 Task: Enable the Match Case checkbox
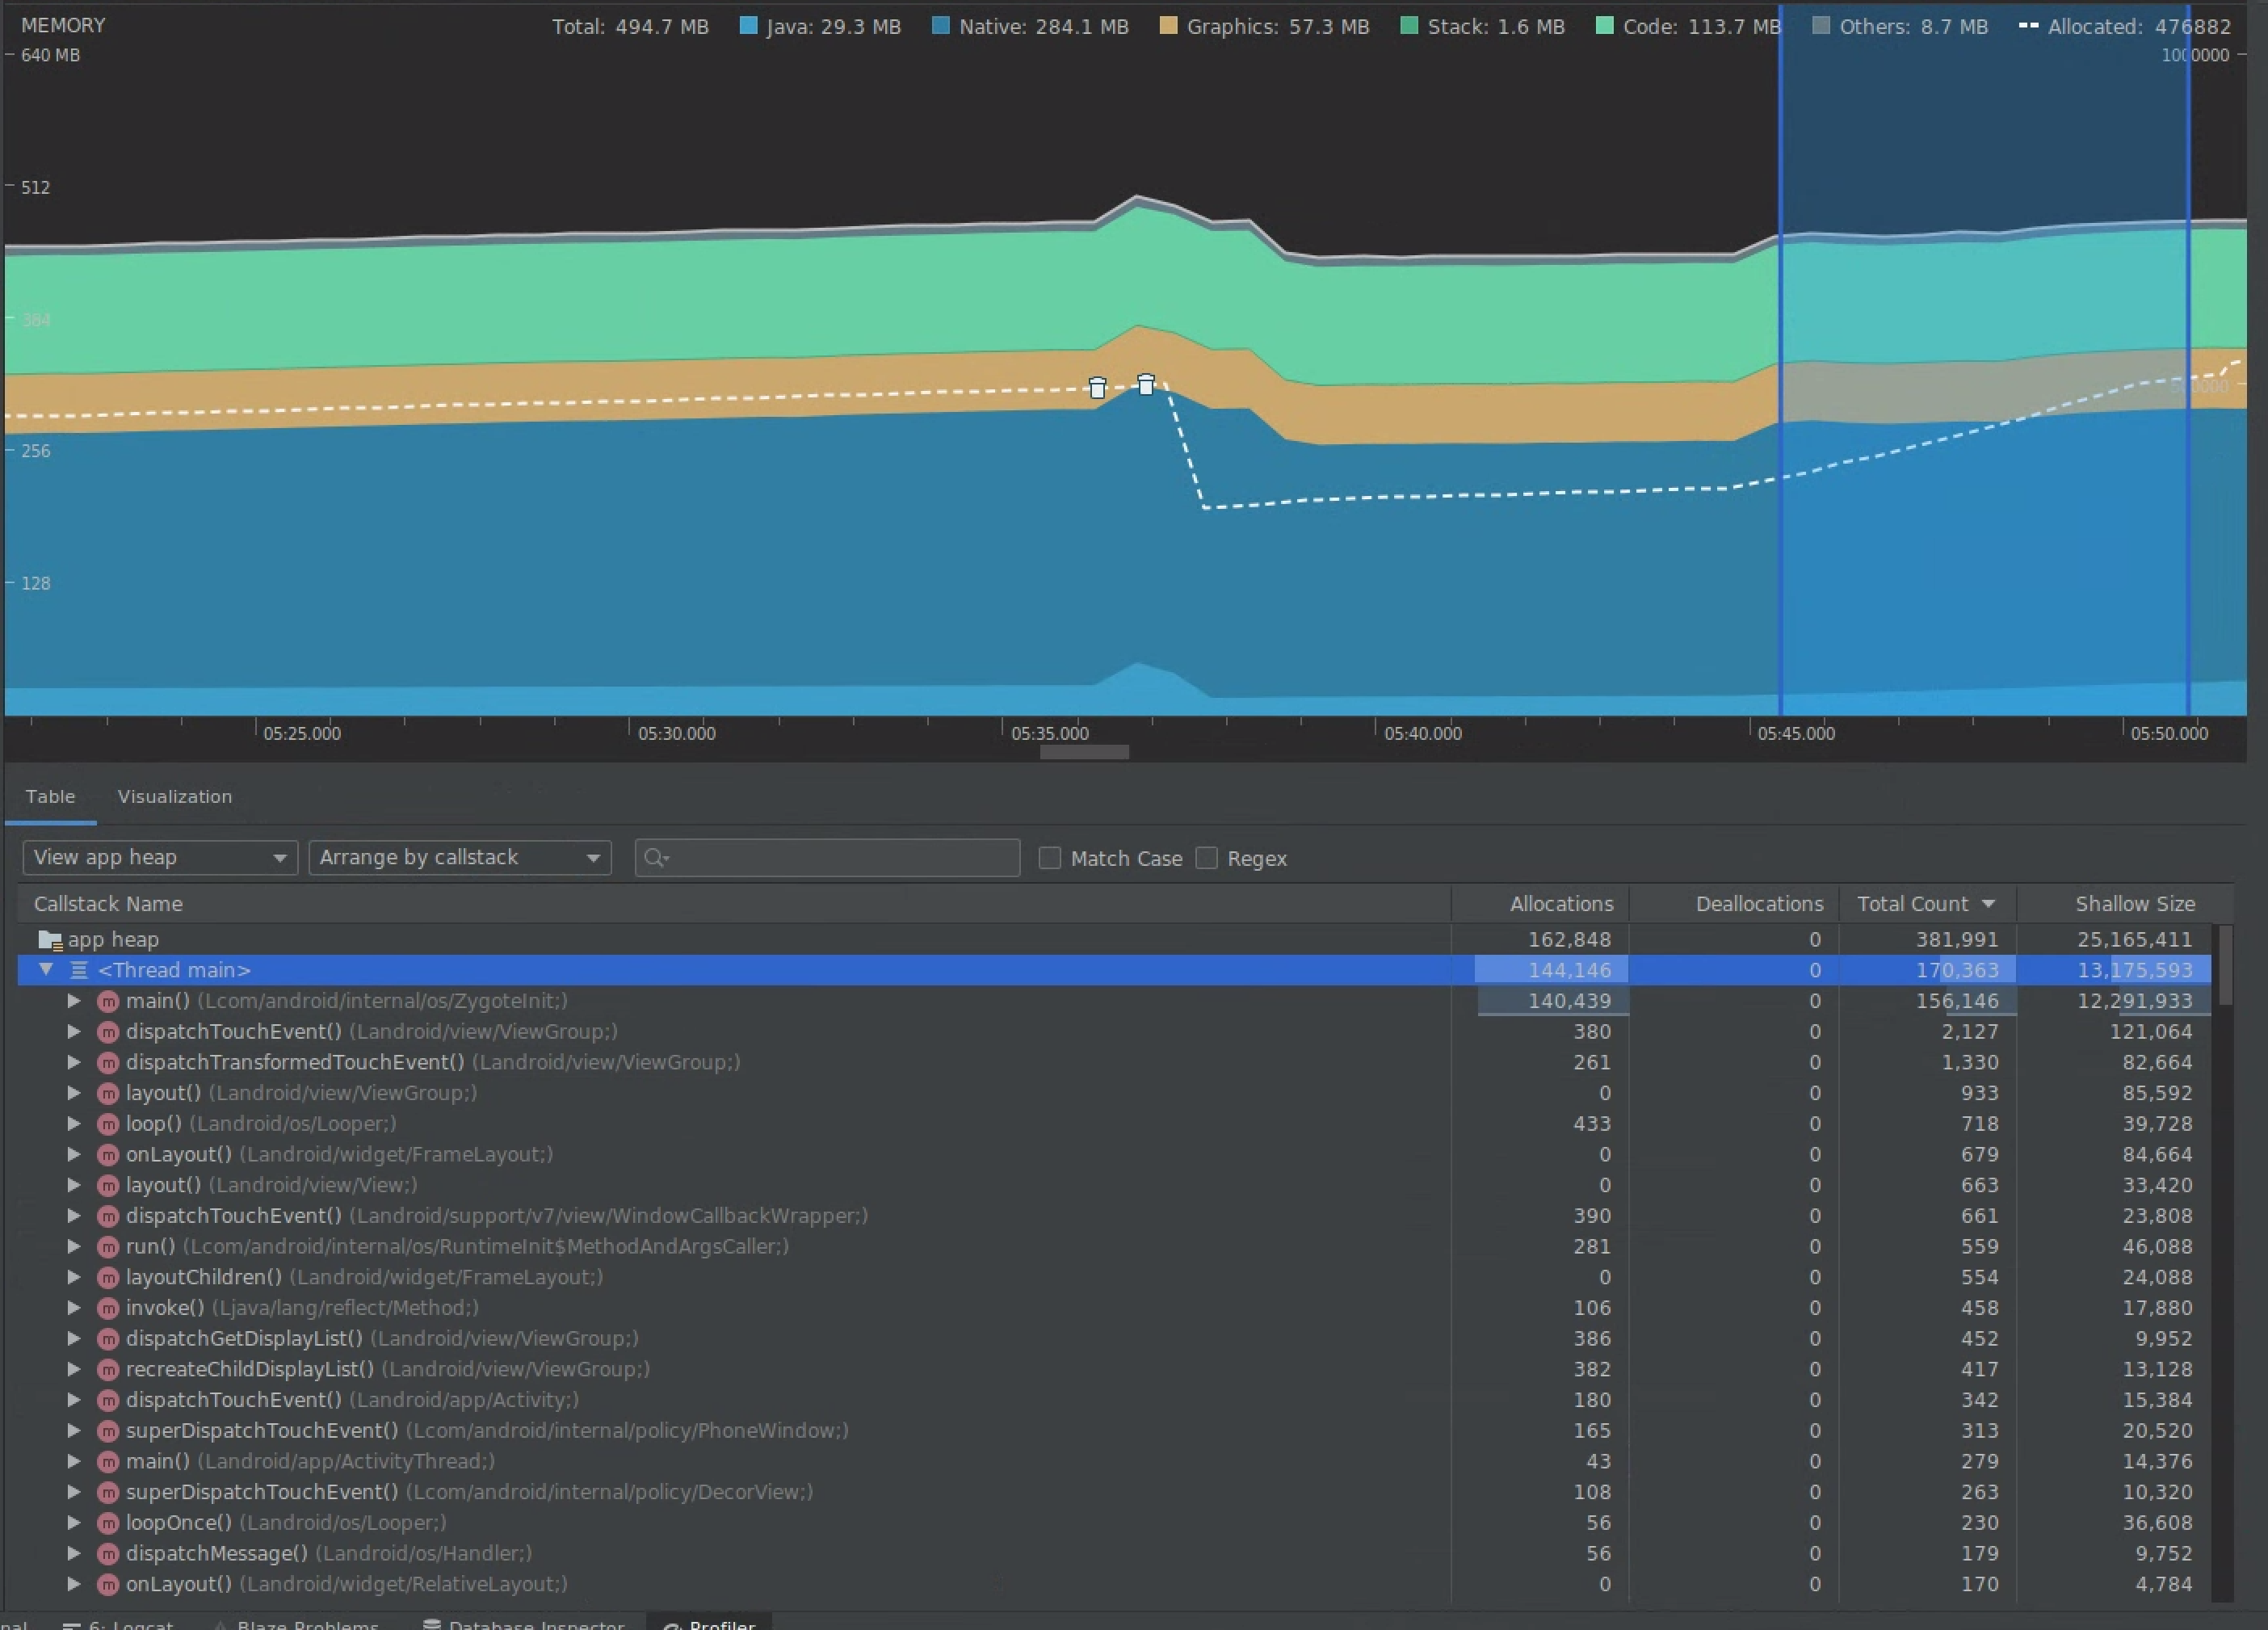(x=1052, y=857)
